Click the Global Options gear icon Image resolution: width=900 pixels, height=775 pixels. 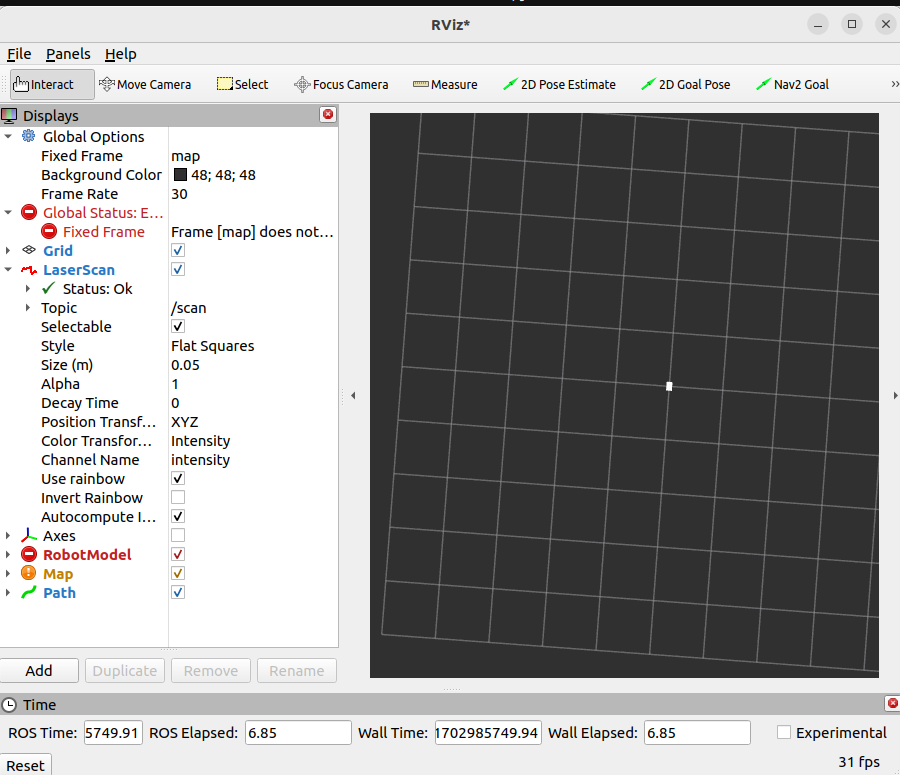[28, 136]
